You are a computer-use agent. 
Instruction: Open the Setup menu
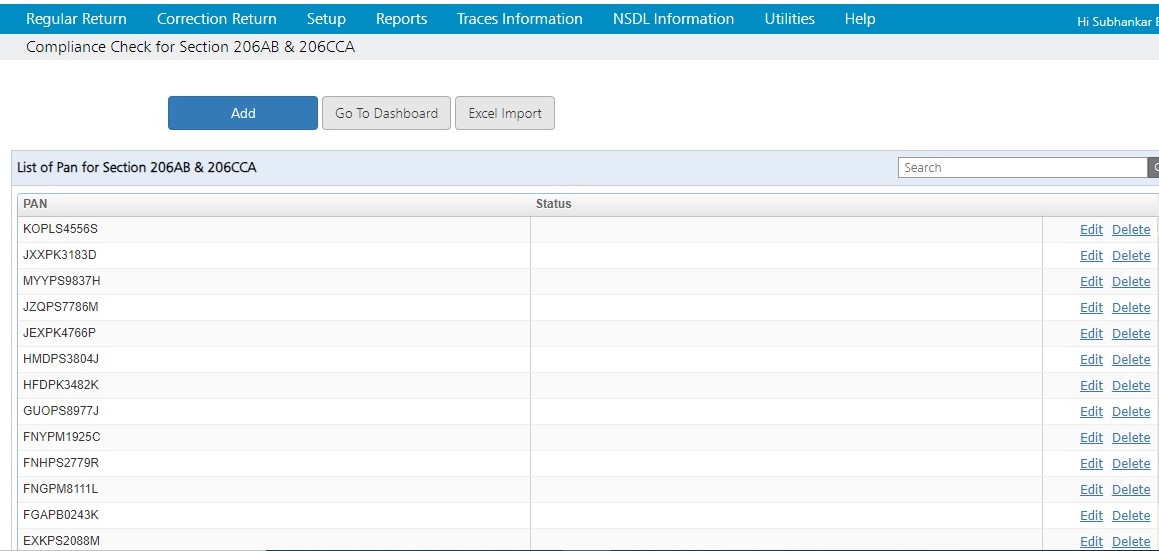click(x=326, y=19)
